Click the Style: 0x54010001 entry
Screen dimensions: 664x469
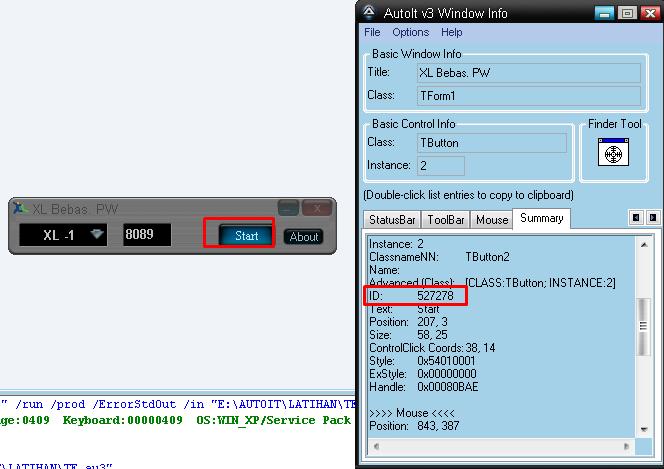[422, 361]
